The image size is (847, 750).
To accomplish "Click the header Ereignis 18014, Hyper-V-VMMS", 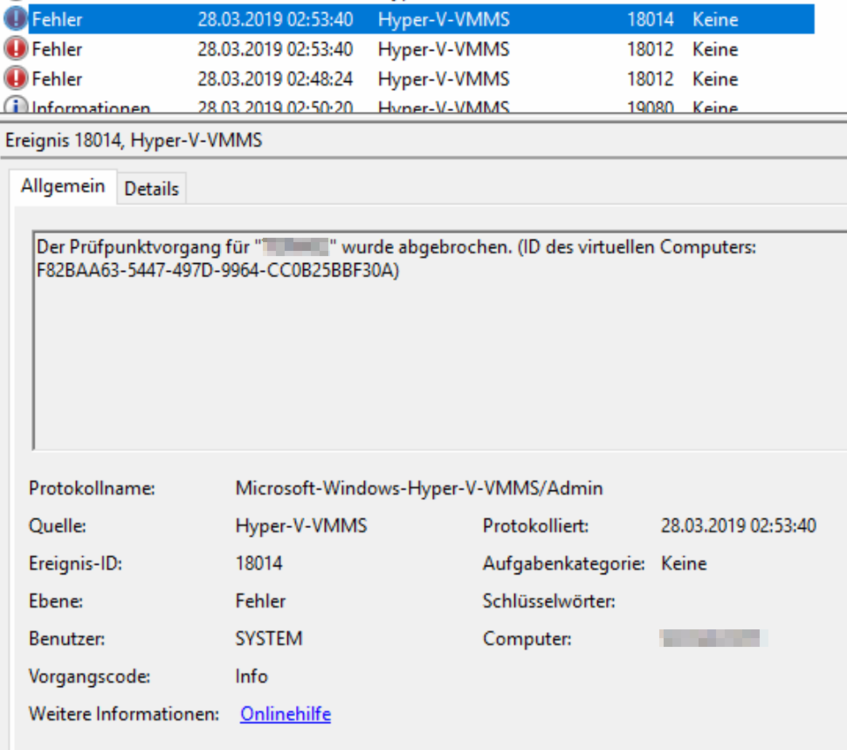I will coord(134,141).
